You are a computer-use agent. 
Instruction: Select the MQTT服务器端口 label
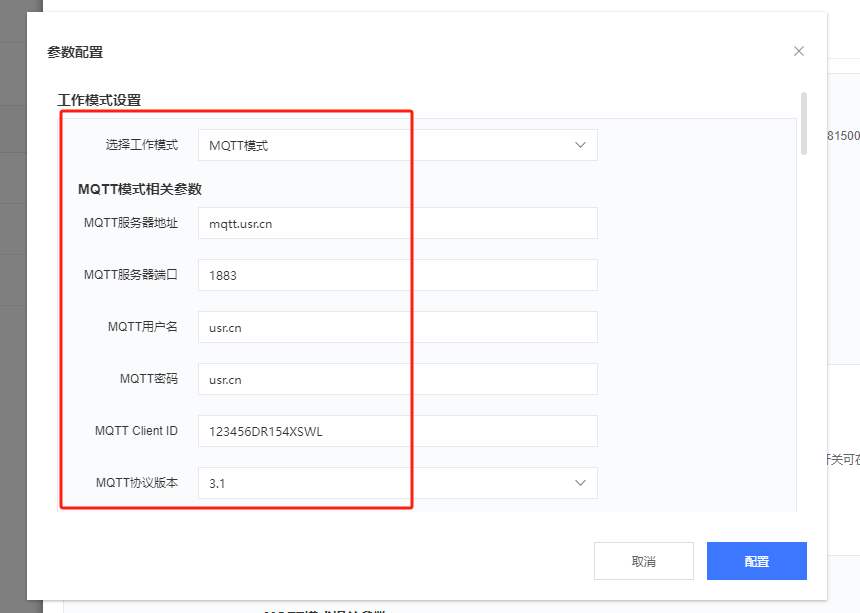coord(131,275)
